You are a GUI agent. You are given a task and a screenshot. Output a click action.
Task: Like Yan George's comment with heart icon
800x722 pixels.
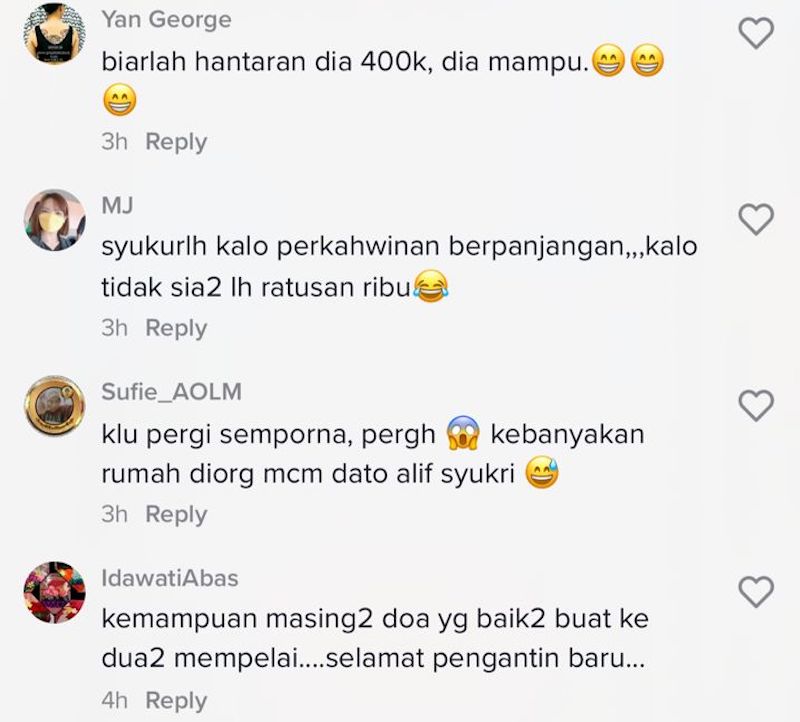tap(756, 33)
